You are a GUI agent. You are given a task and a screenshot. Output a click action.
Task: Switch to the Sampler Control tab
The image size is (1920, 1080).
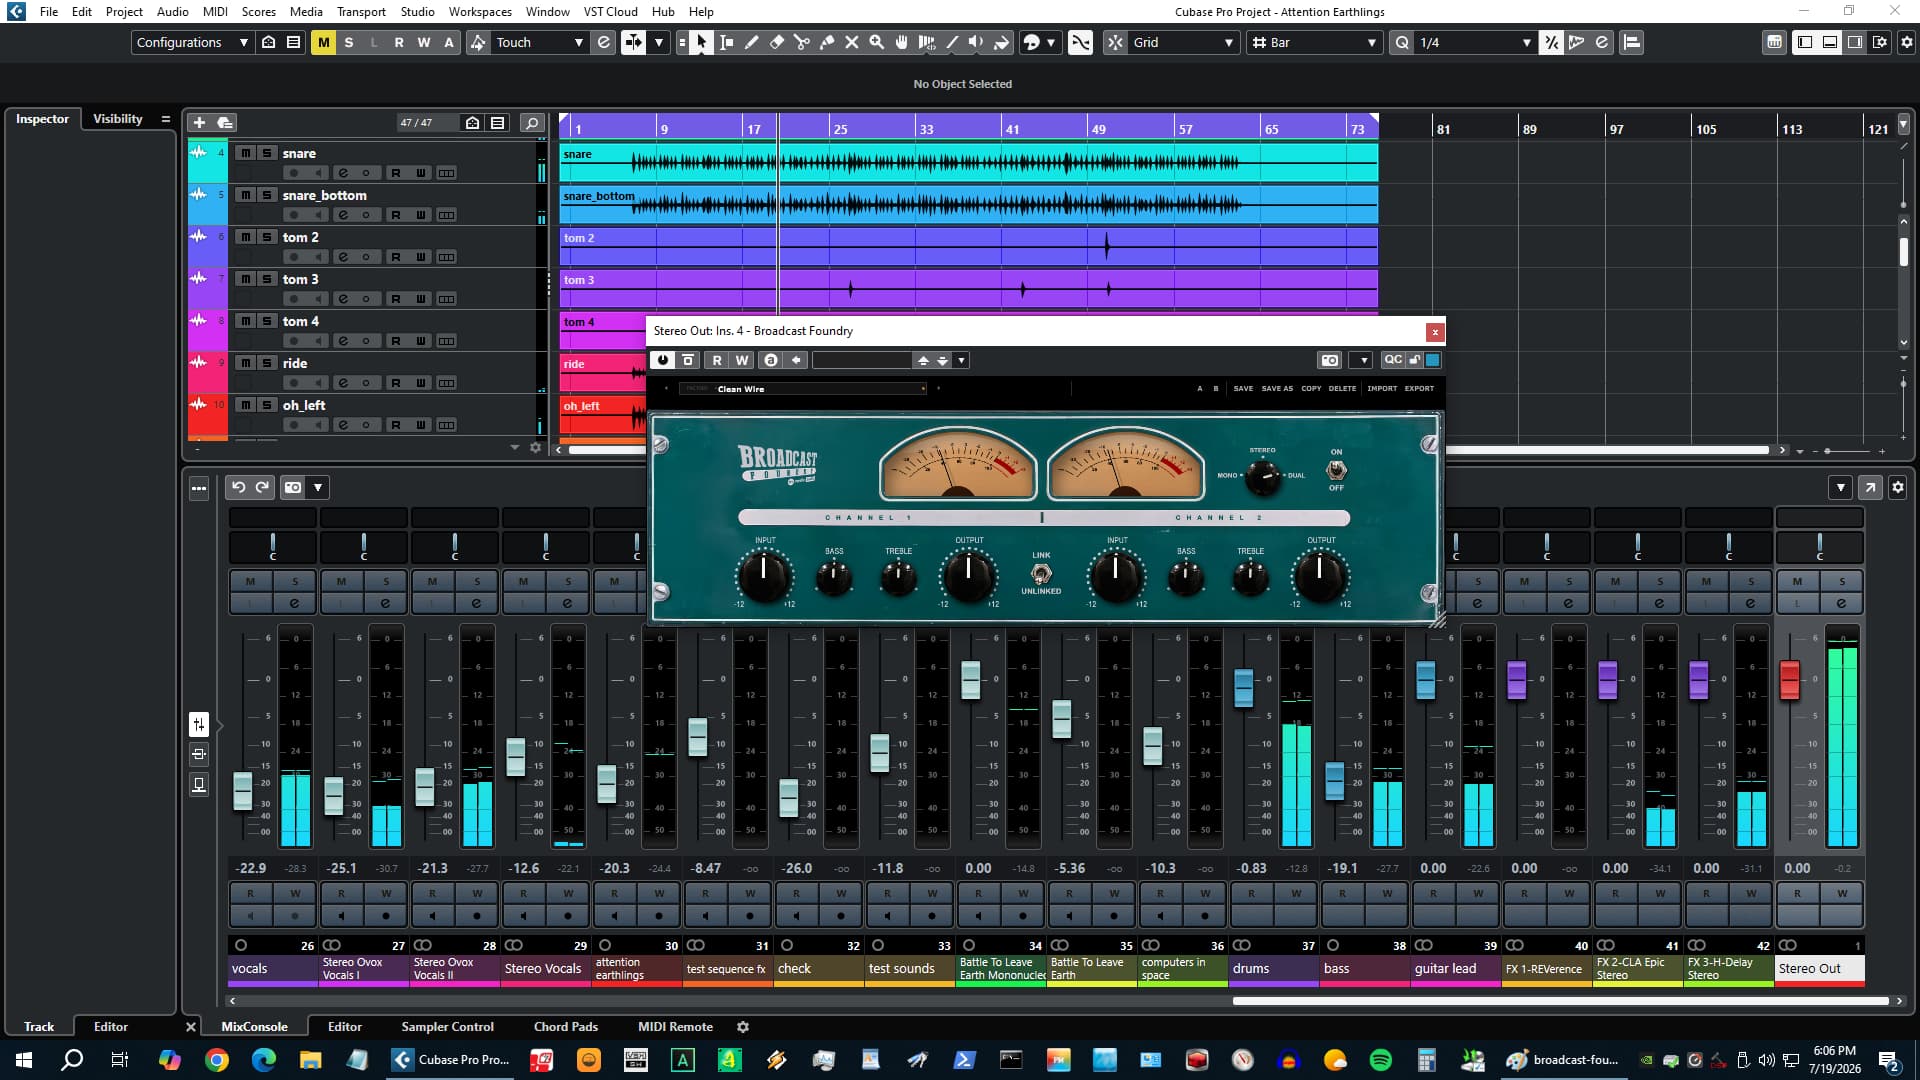click(447, 1026)
